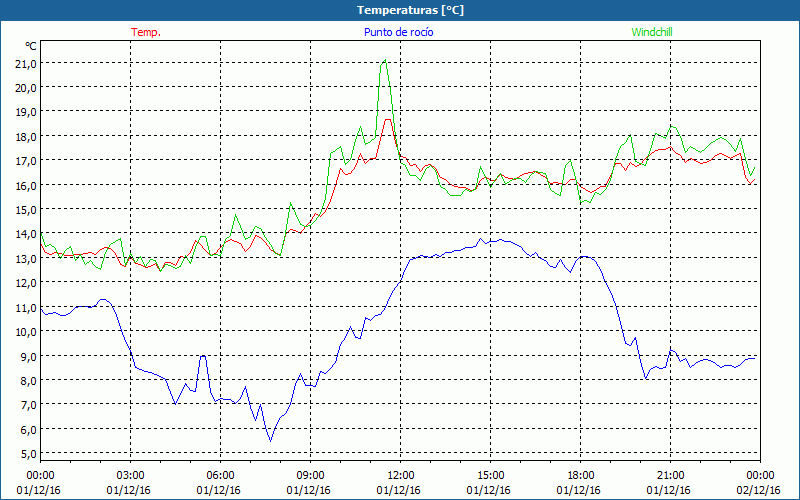Click the '19,0' y-axis value
The width and height of the screenshot is (800, 500).
27,112
